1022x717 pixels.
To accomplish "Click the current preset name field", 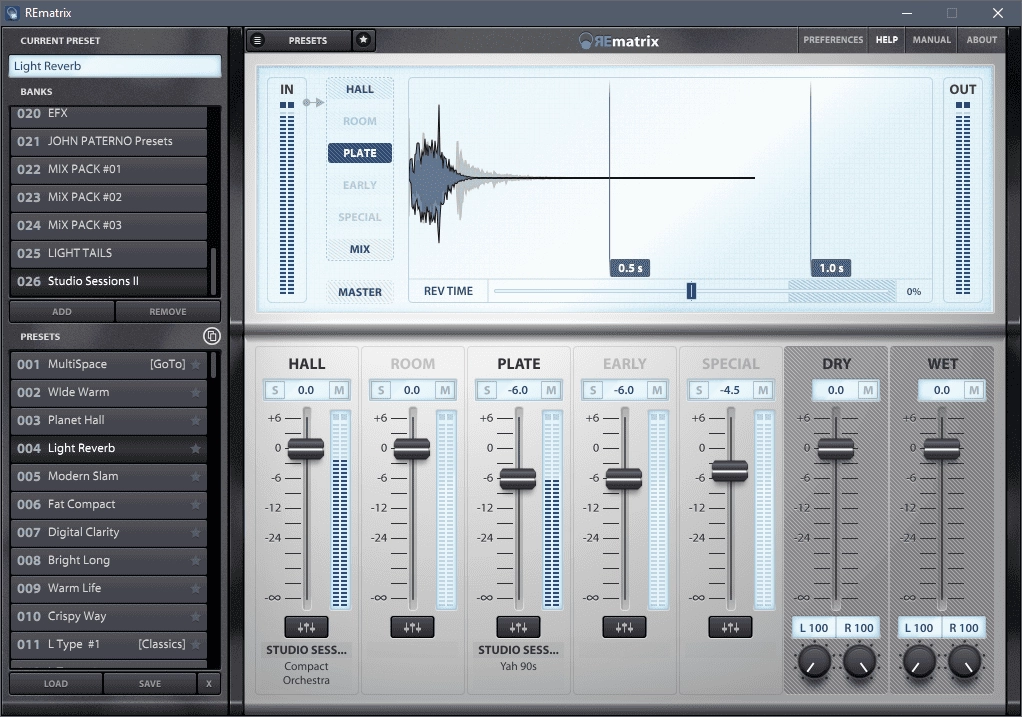I will click(x=115, y=66).
